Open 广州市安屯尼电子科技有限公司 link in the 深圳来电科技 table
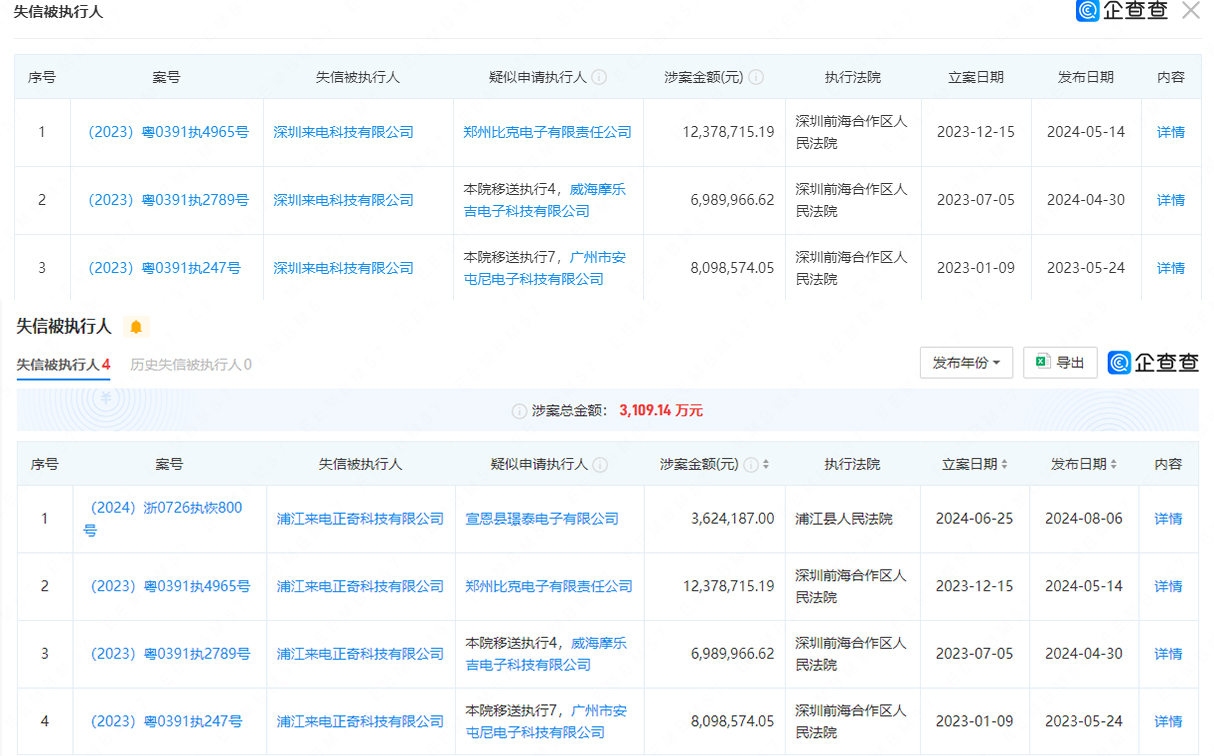 [x=545, y=268]
